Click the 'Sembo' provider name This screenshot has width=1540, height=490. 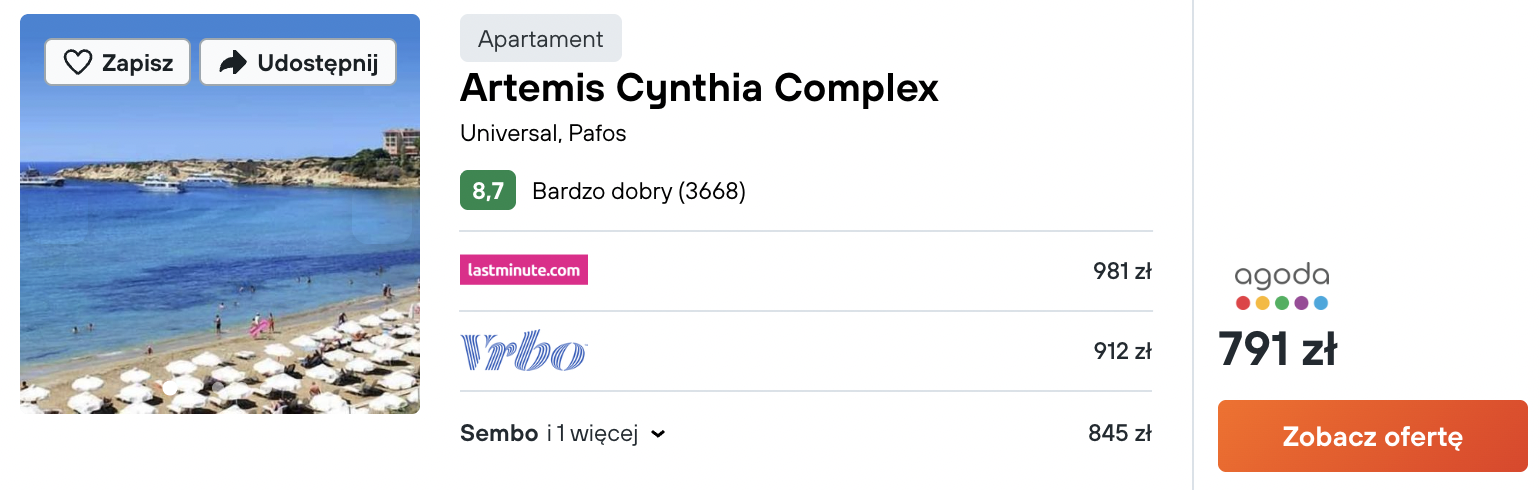(x=499, y=434)
